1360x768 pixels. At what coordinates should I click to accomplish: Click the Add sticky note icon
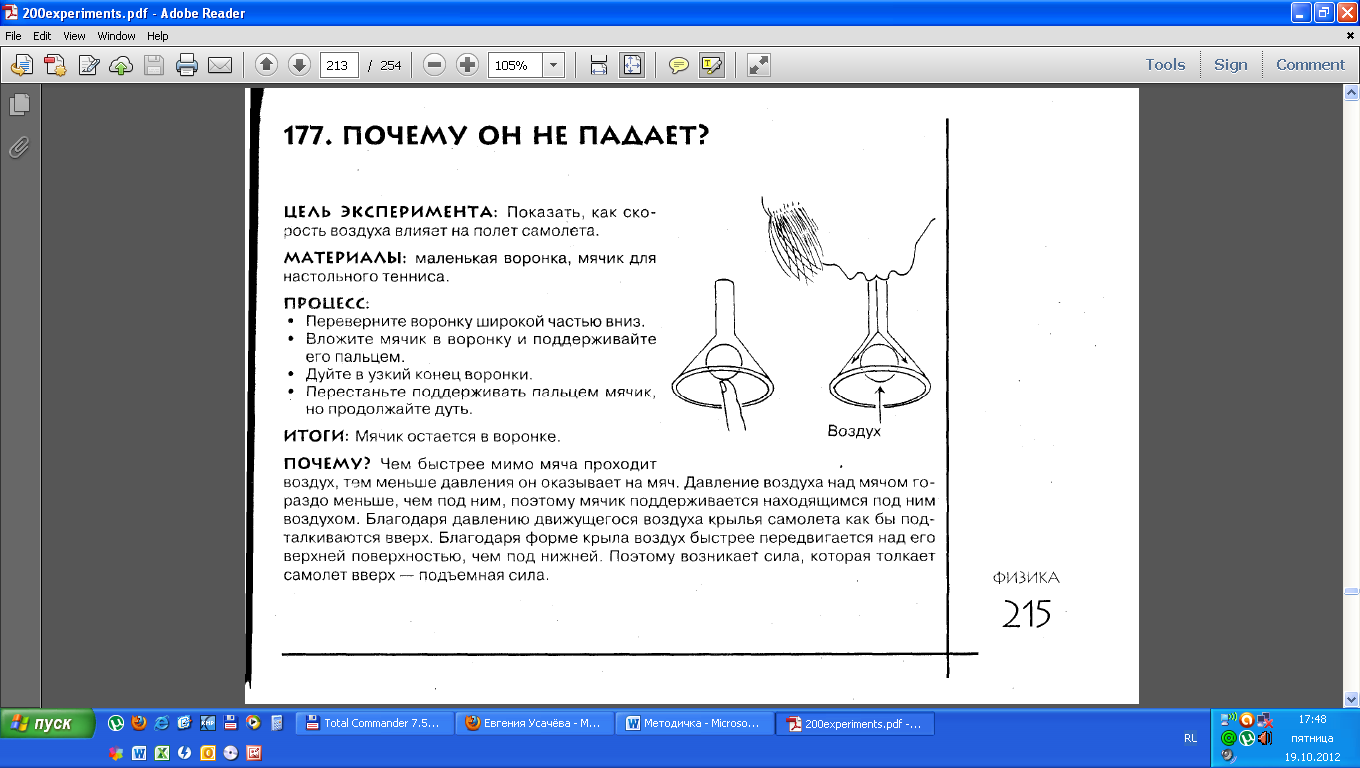coord(679,65)
